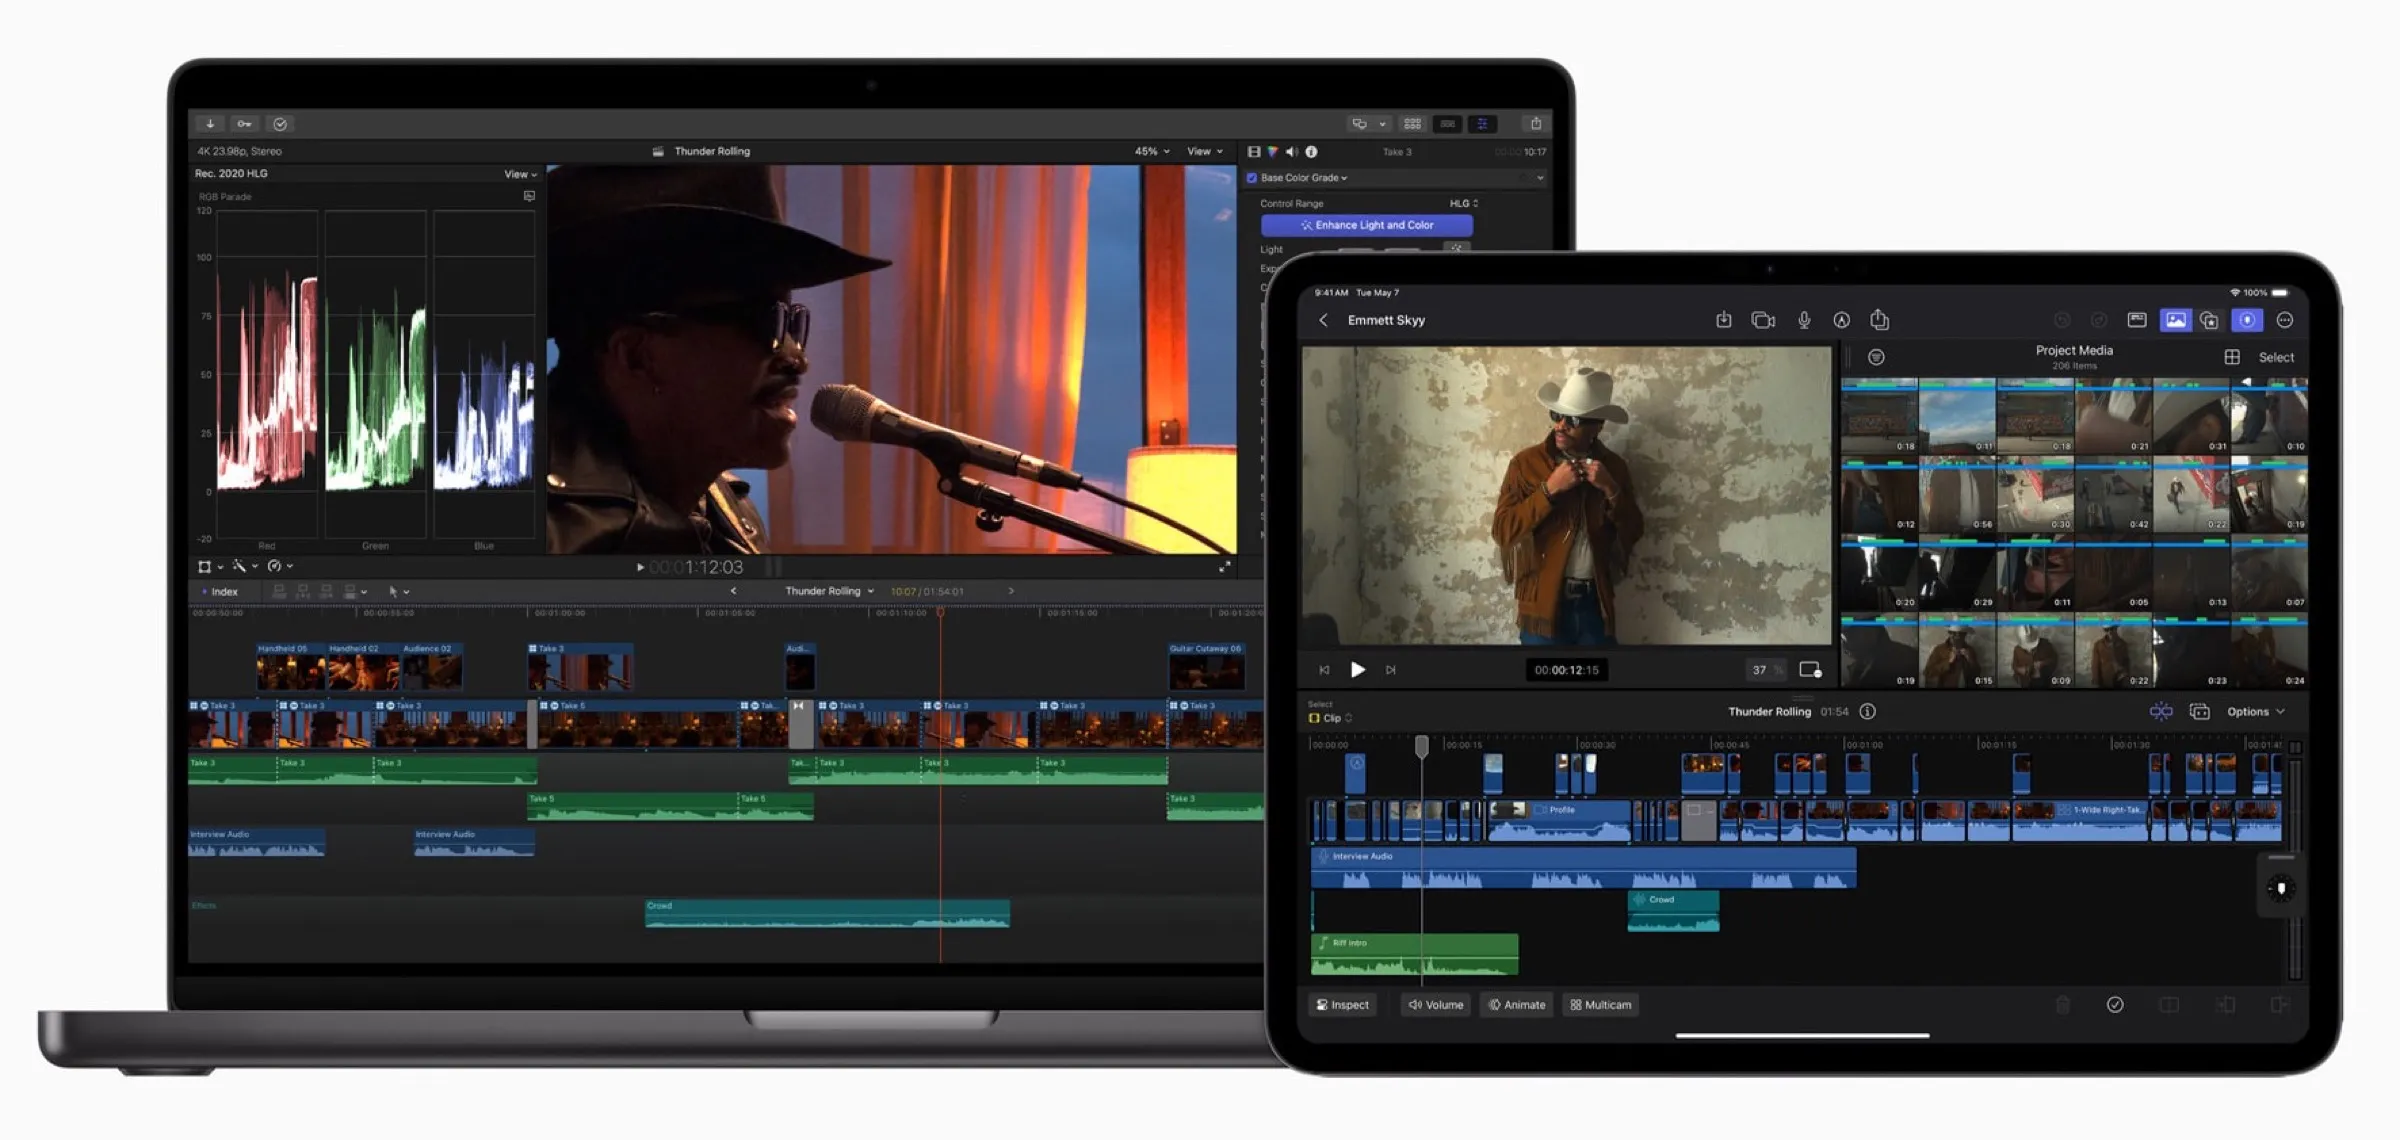The height and width of the screenshot is (1140, 2400).
Task: Click the Multicam button in bottom toolbar
Action: (x=1600, y=1005)
